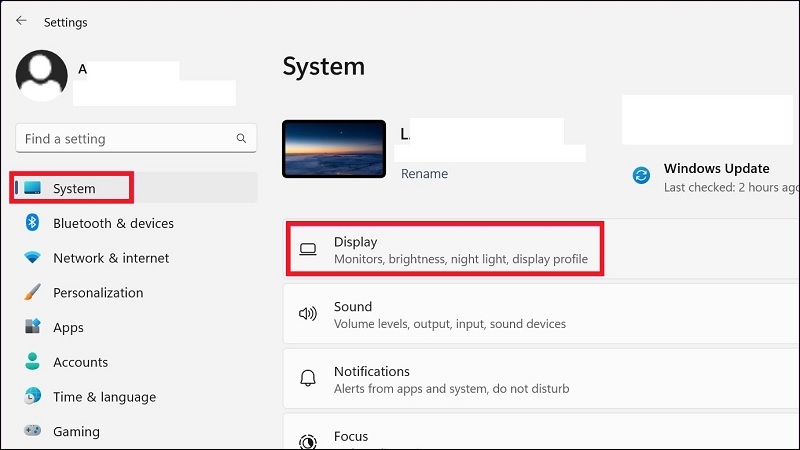Viewport: 800px width, 450px height.
Task: Click the Time & language globe icon
Action: point(32,396)
